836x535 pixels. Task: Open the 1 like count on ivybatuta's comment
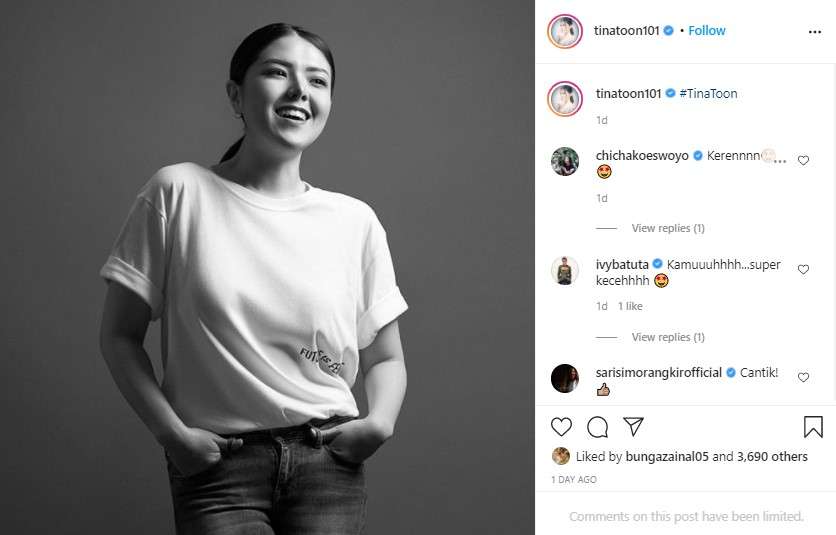(x=630, y=306)
